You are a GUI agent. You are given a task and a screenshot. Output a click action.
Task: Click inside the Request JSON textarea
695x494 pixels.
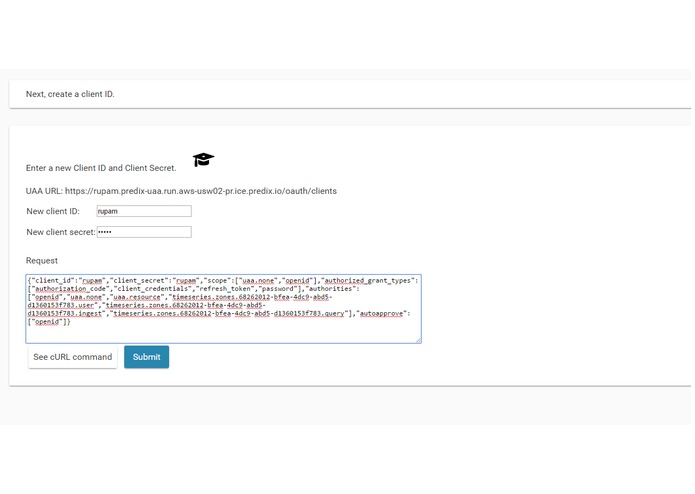(x=223, y=309)
